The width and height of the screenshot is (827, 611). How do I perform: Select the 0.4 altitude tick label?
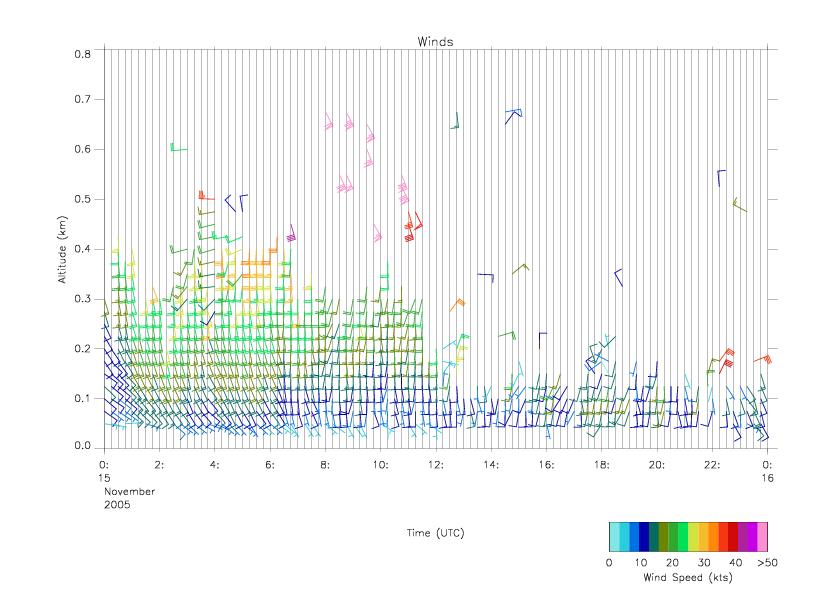tap(82, 249)
